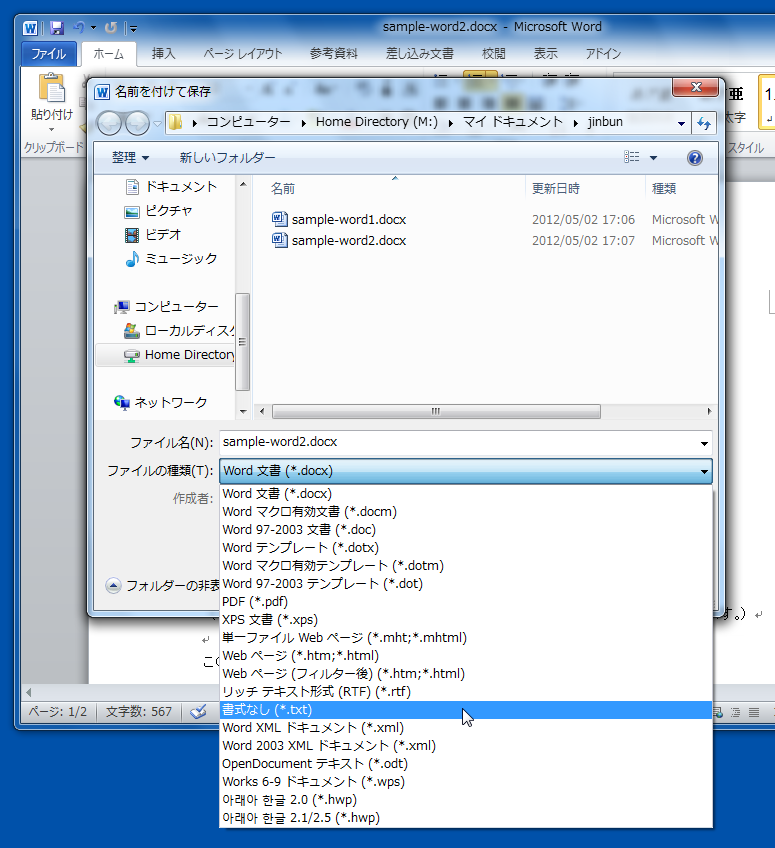775x848 pixels.
Task: Choose XPS 文書 (*.xps) file type
Action: [466, 619]
